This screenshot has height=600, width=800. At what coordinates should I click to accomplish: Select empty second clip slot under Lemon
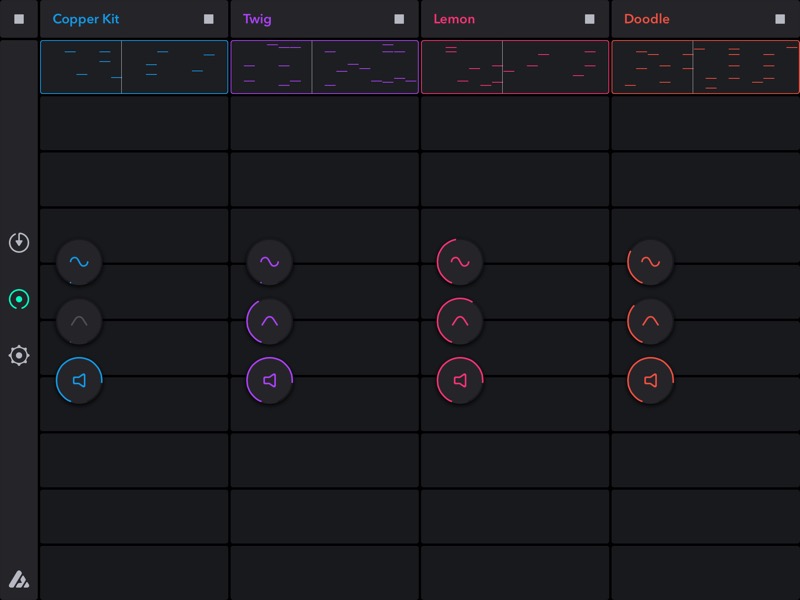point(515,123)
